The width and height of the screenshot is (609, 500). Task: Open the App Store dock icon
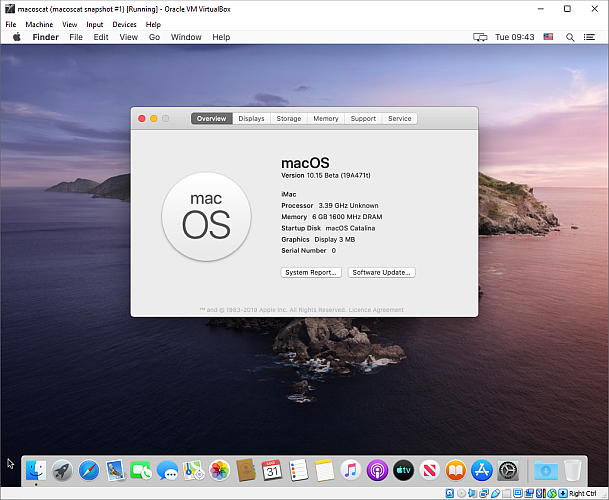pyautogui.click(x=482, y=469)
